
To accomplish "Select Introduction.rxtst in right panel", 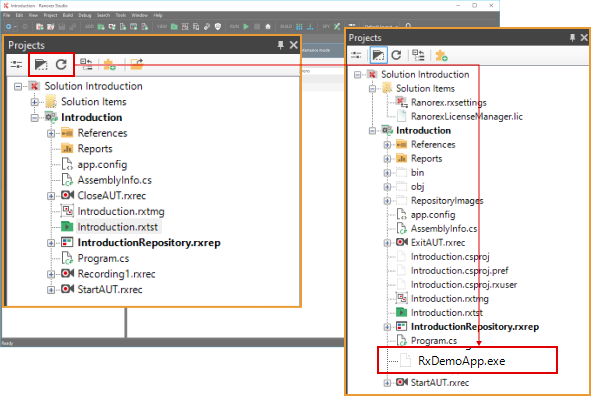I will pyautogui.click(x=447, y=313).
